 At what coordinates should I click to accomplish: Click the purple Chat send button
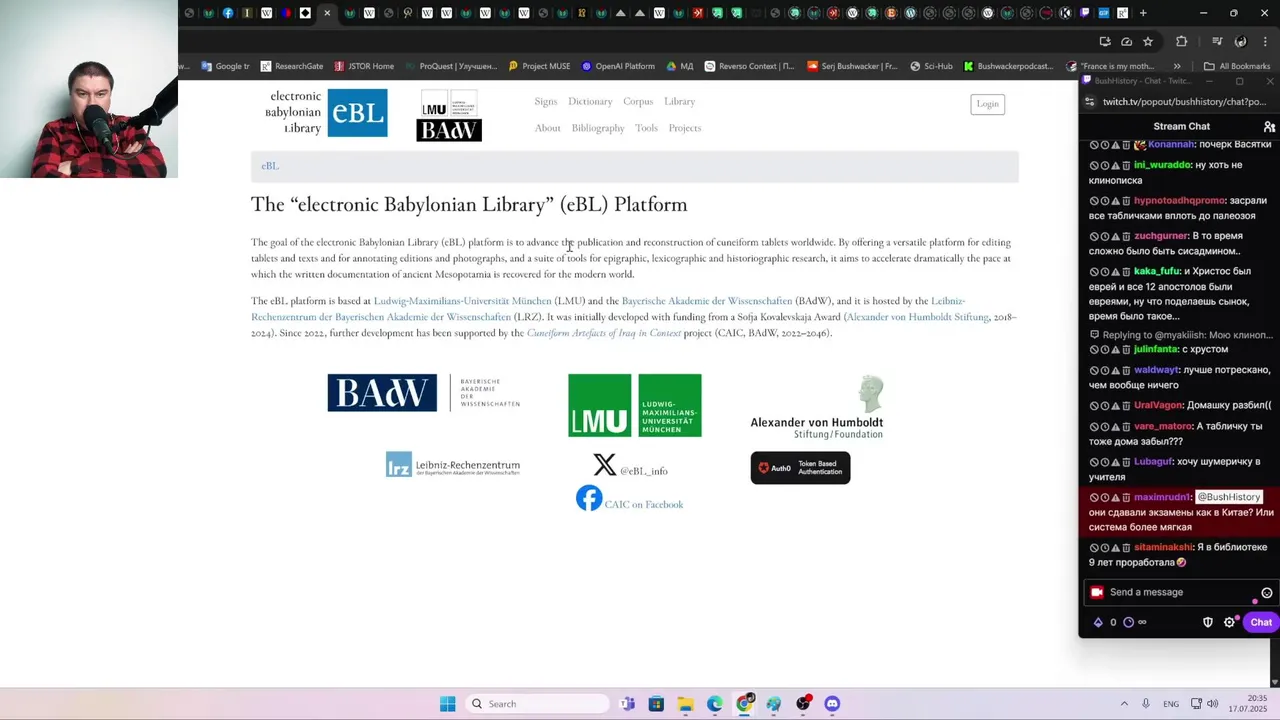coord(1260,622)
